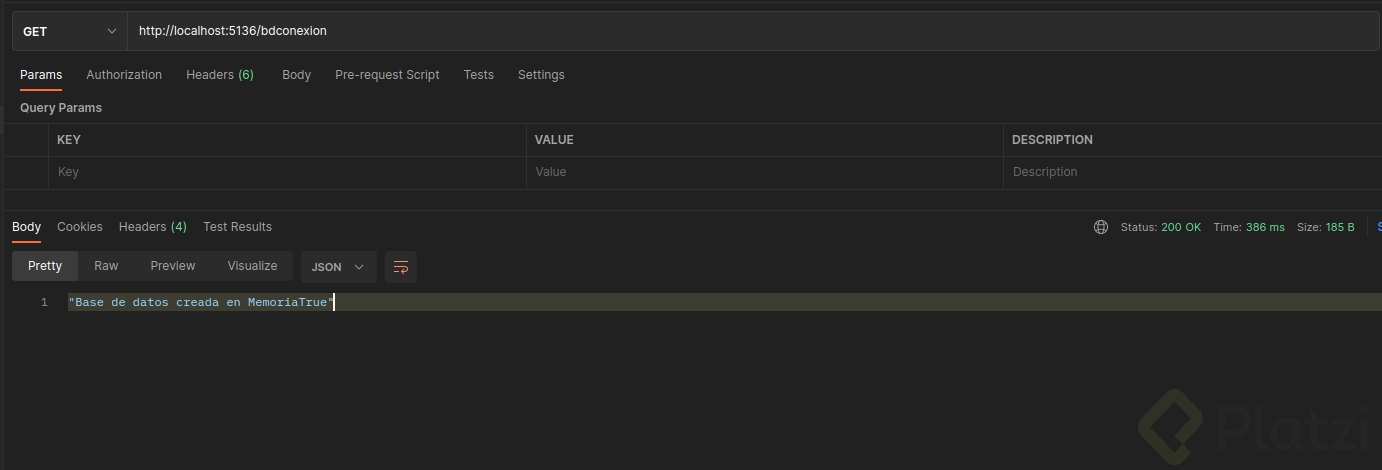Switch to the Authorization tab
This screenshot has height=470, width=1382.
(124, 75)
